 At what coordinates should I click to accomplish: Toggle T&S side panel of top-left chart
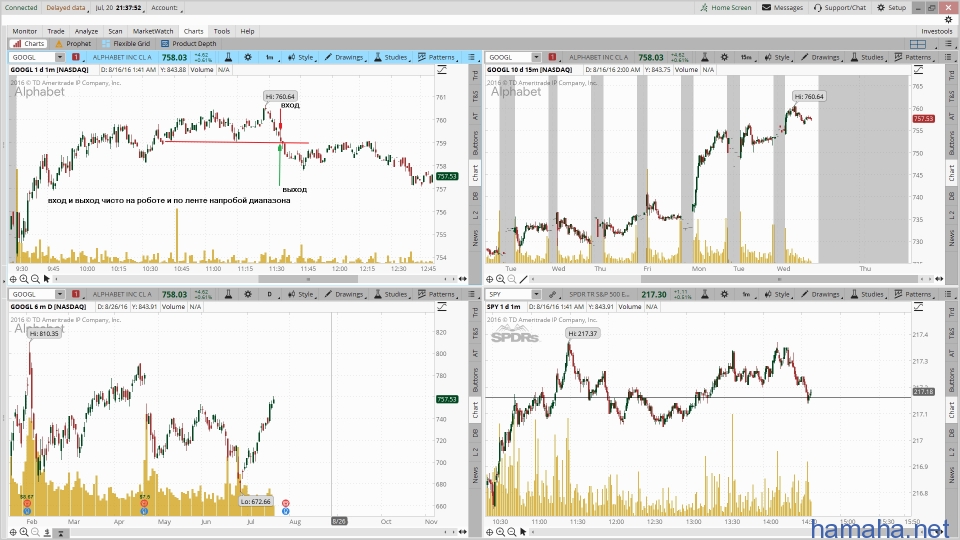click(475, 96)
